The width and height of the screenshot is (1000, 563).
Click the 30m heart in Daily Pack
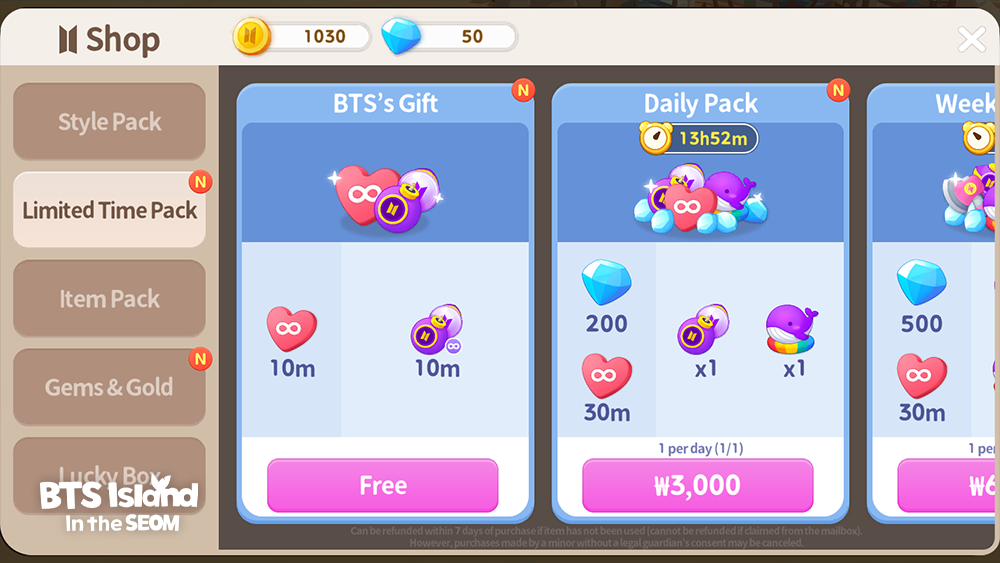click(x=607, y=376)
